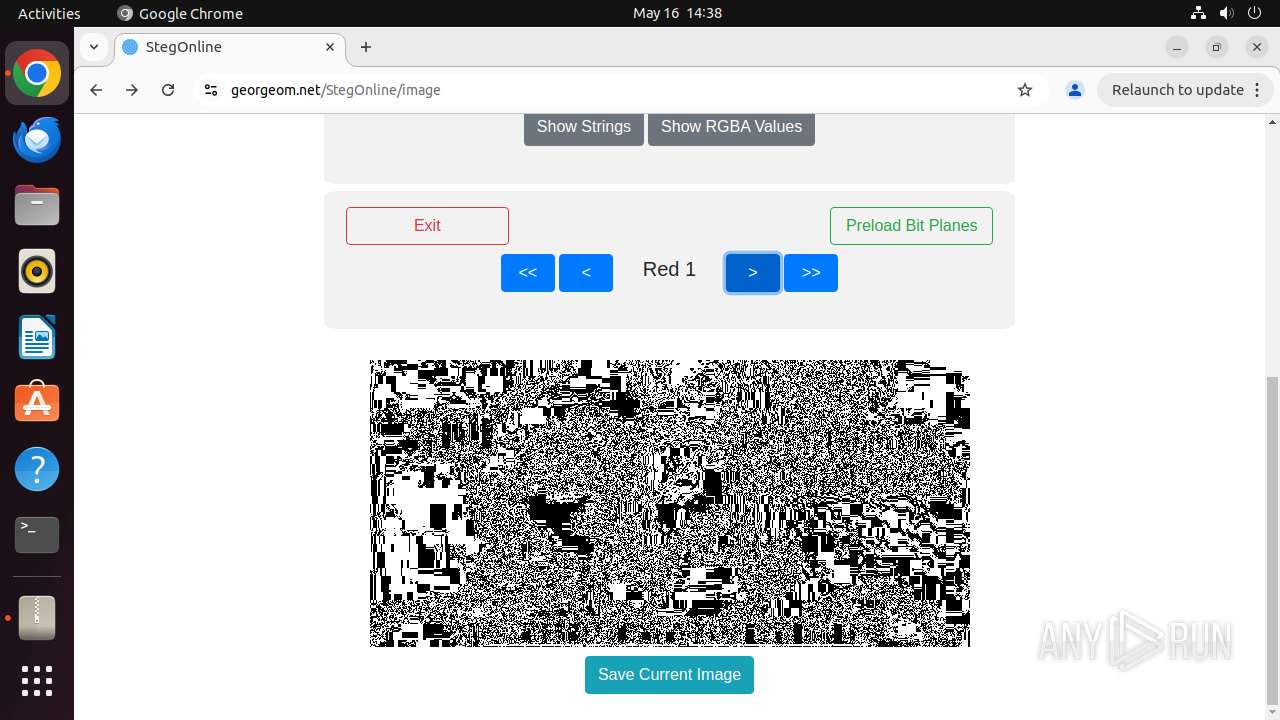The height and width of the screenshot is (720, 1280).
Task: Open Ubuntu Software app store
Action: click(x=37, y=403)
